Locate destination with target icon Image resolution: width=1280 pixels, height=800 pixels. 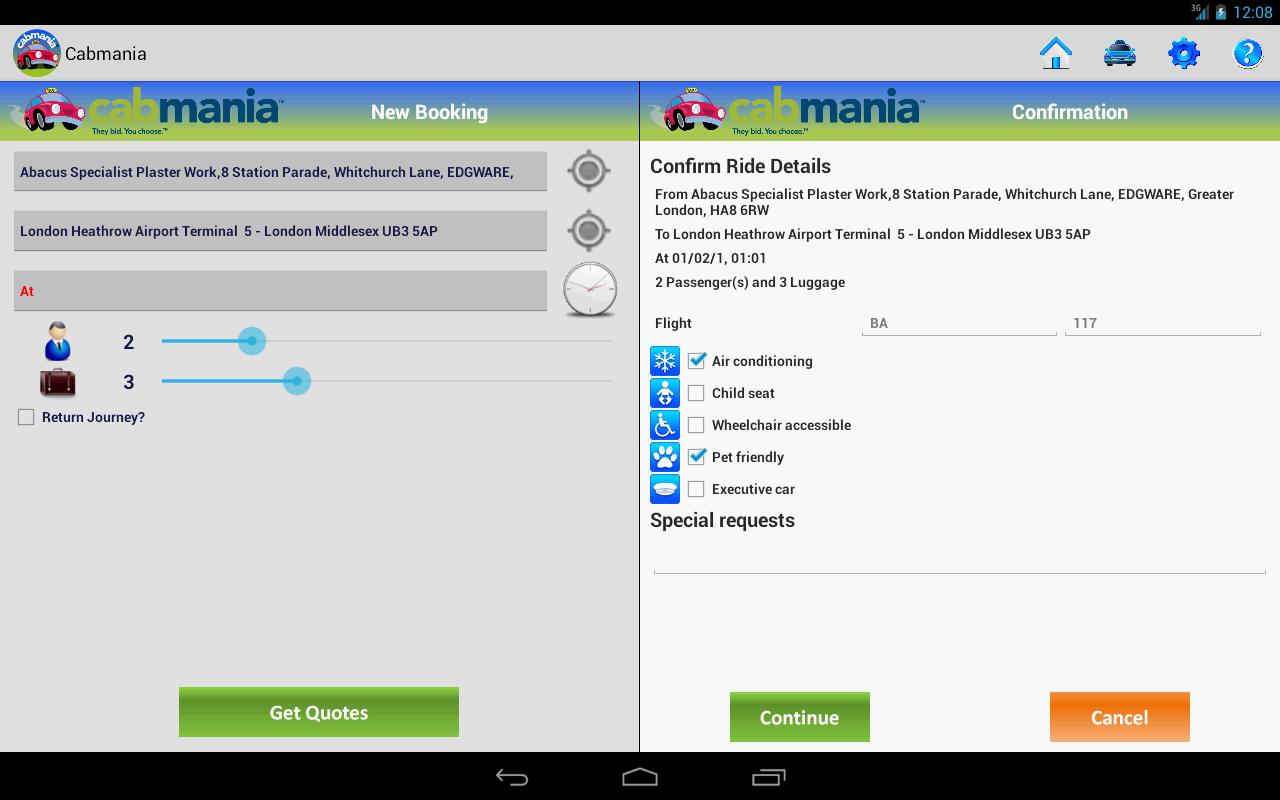coord(589,231)
